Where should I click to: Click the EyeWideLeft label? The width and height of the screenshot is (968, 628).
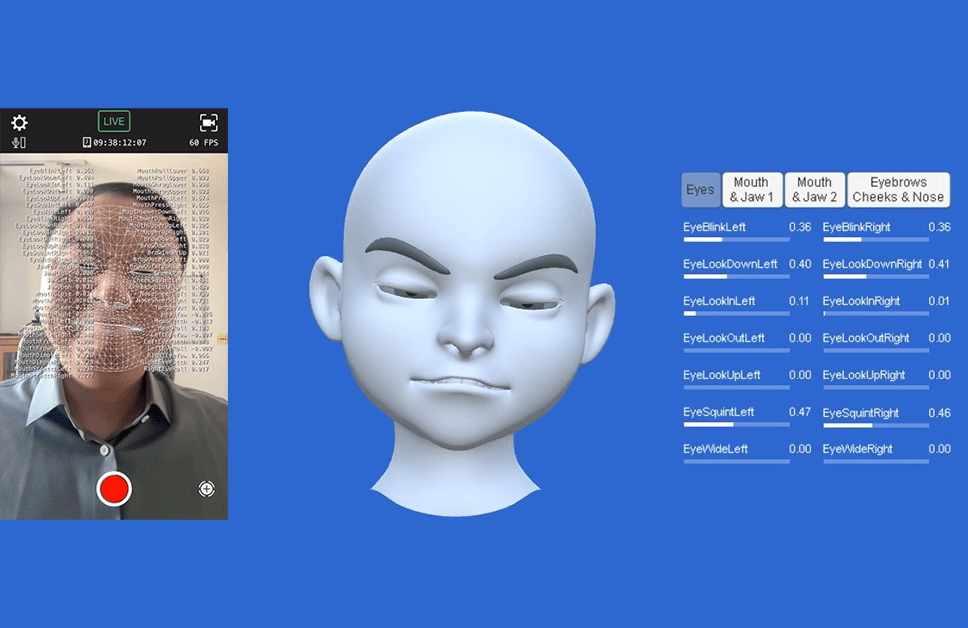(x=715, y=449)
